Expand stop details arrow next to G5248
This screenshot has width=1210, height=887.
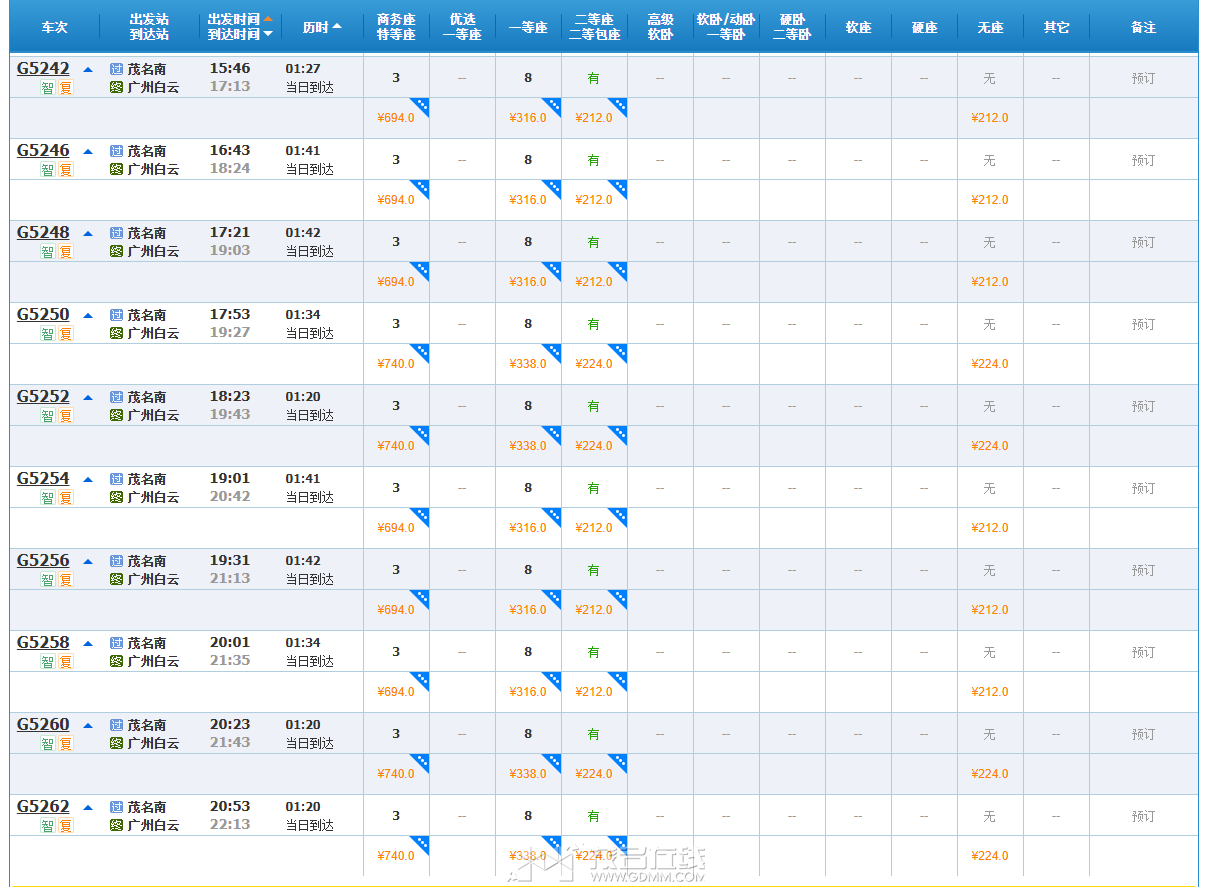(88, 233)
